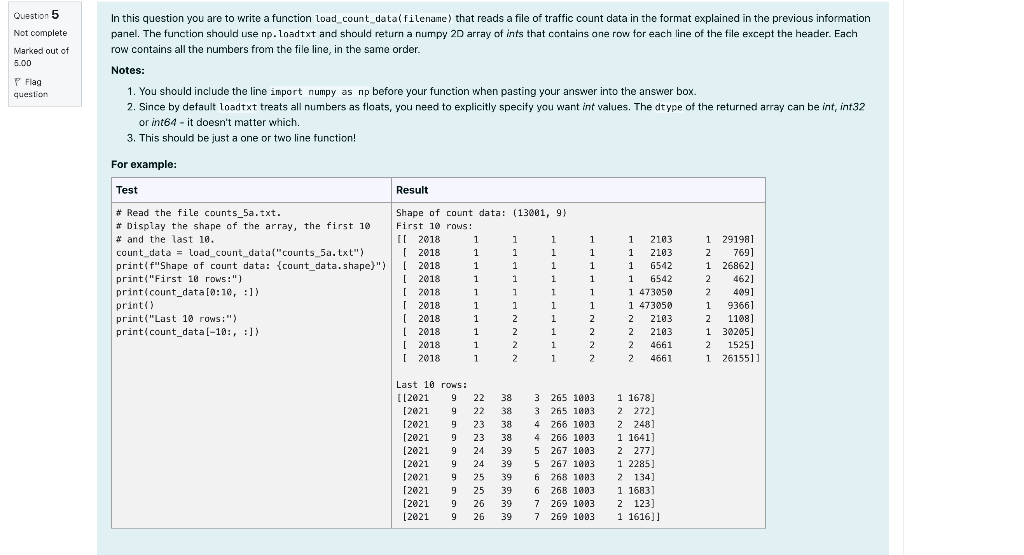Viewport: 1024px width, 555px height.
Task: Click the count_data = load_count_data("counts_5a.txt") line
Action: [x=240, y=253]
